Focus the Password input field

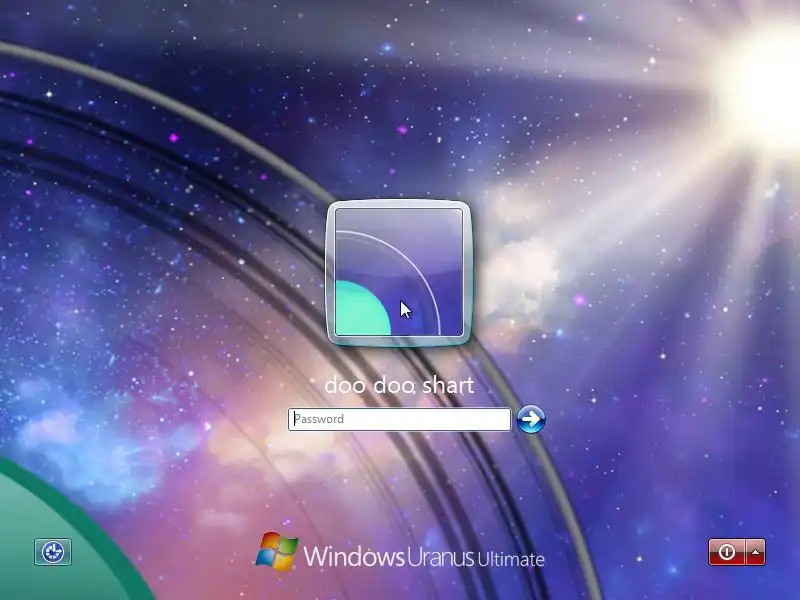click(x=399, y=419)
